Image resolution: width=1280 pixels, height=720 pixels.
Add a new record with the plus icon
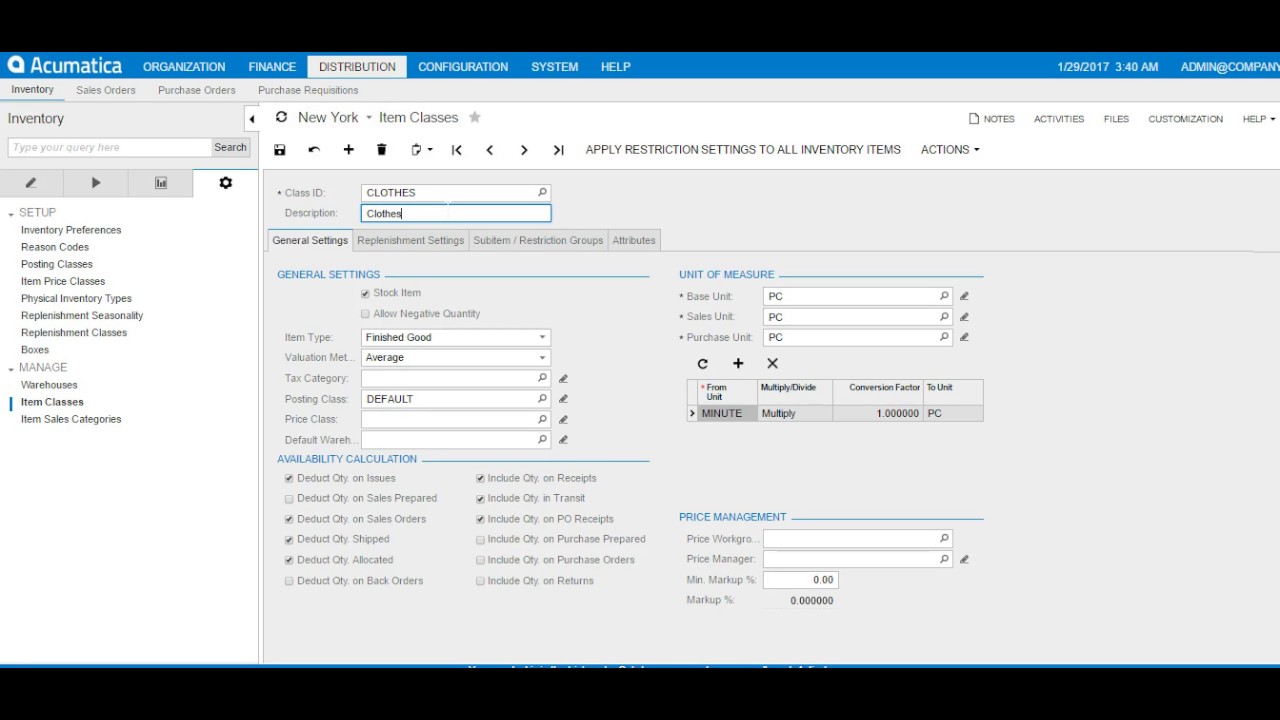(348, 150)
